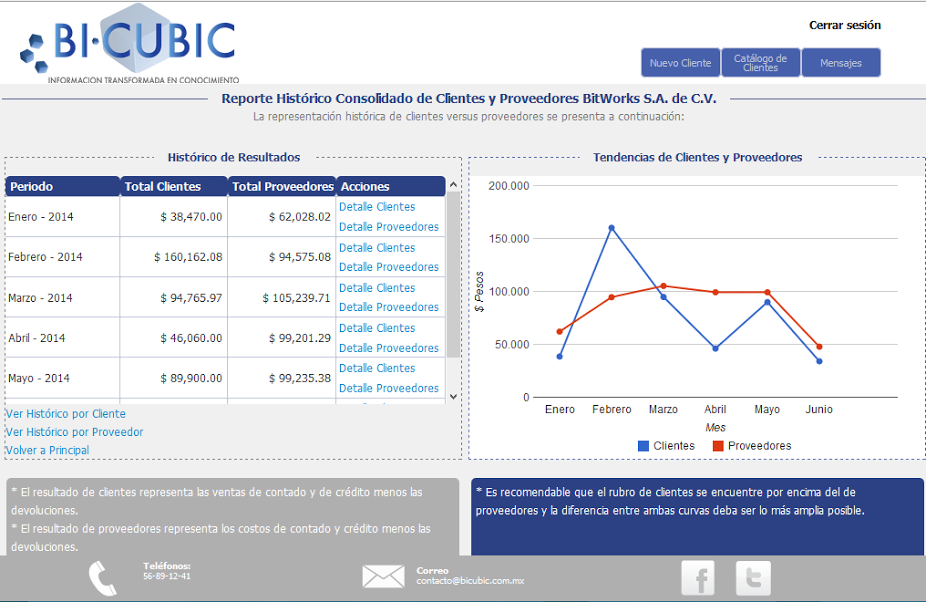Click the Facebook icon in the footer

pos(698,578)
